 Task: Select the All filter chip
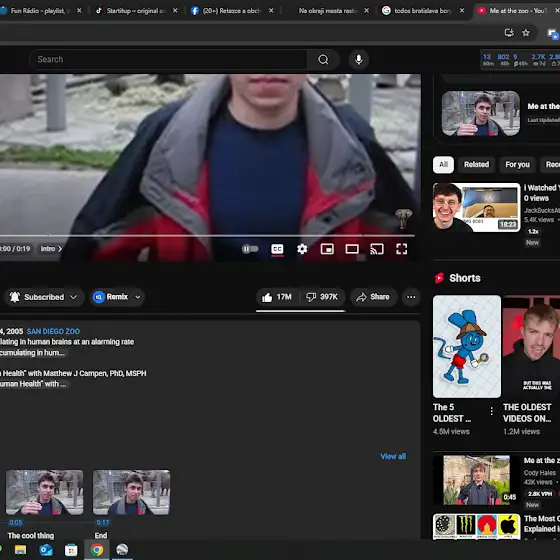[x=443, y=165]
